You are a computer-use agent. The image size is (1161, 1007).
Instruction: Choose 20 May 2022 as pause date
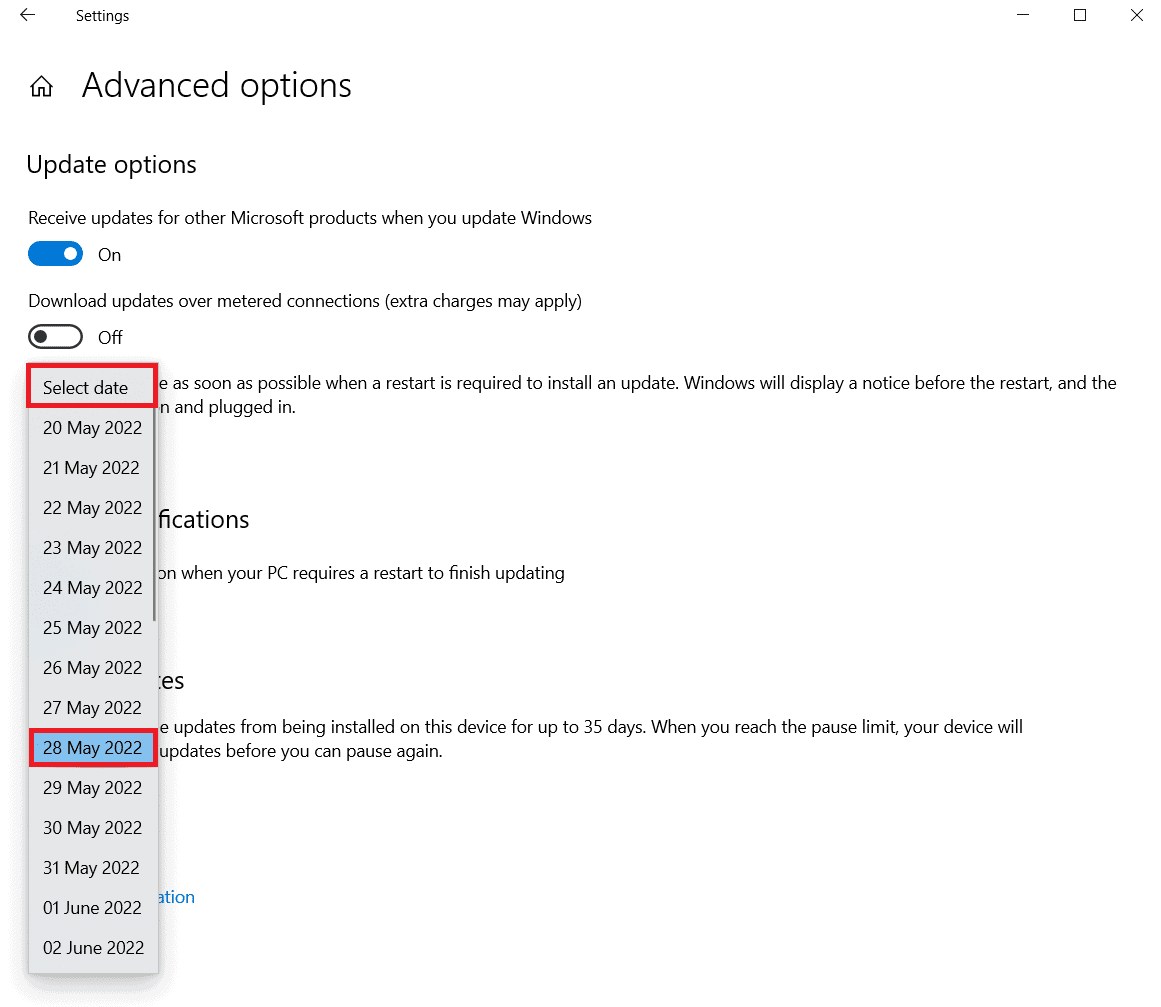coord(92,427)
